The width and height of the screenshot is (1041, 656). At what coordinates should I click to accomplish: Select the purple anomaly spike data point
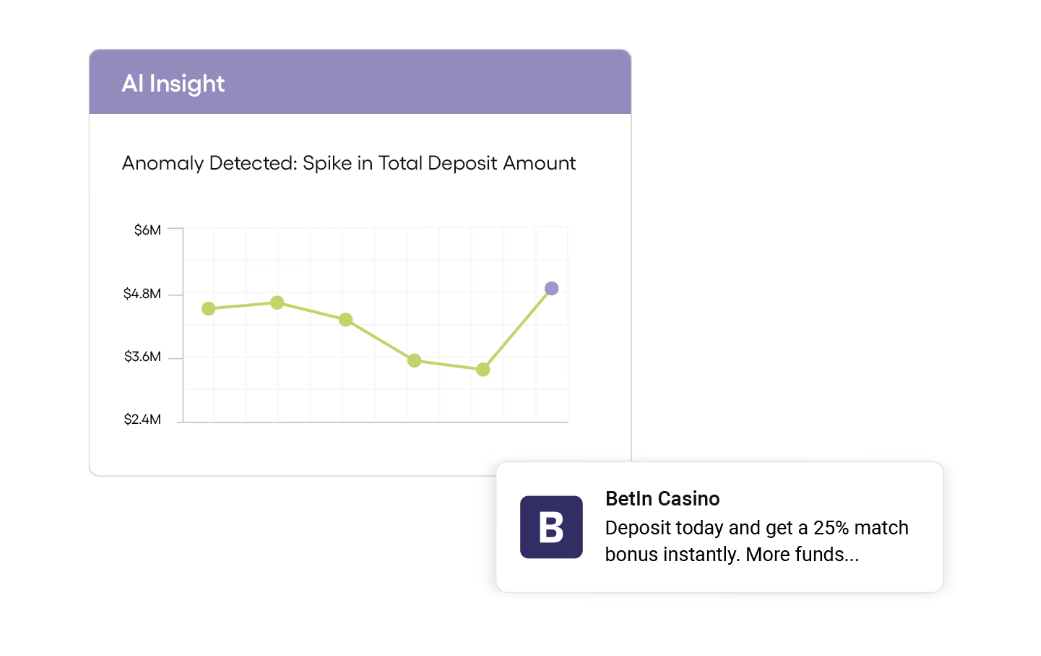[x=551, y=288]
